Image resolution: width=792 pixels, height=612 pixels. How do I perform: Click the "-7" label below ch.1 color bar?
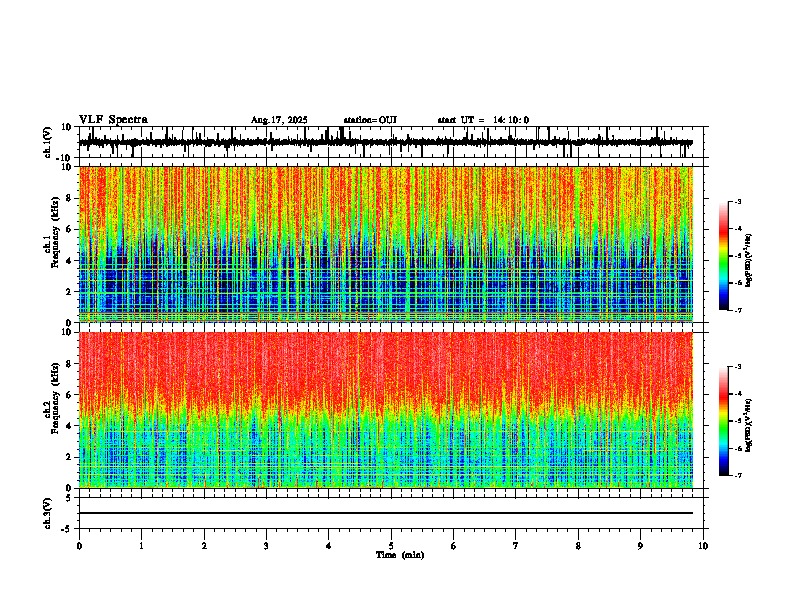[737, 310]
